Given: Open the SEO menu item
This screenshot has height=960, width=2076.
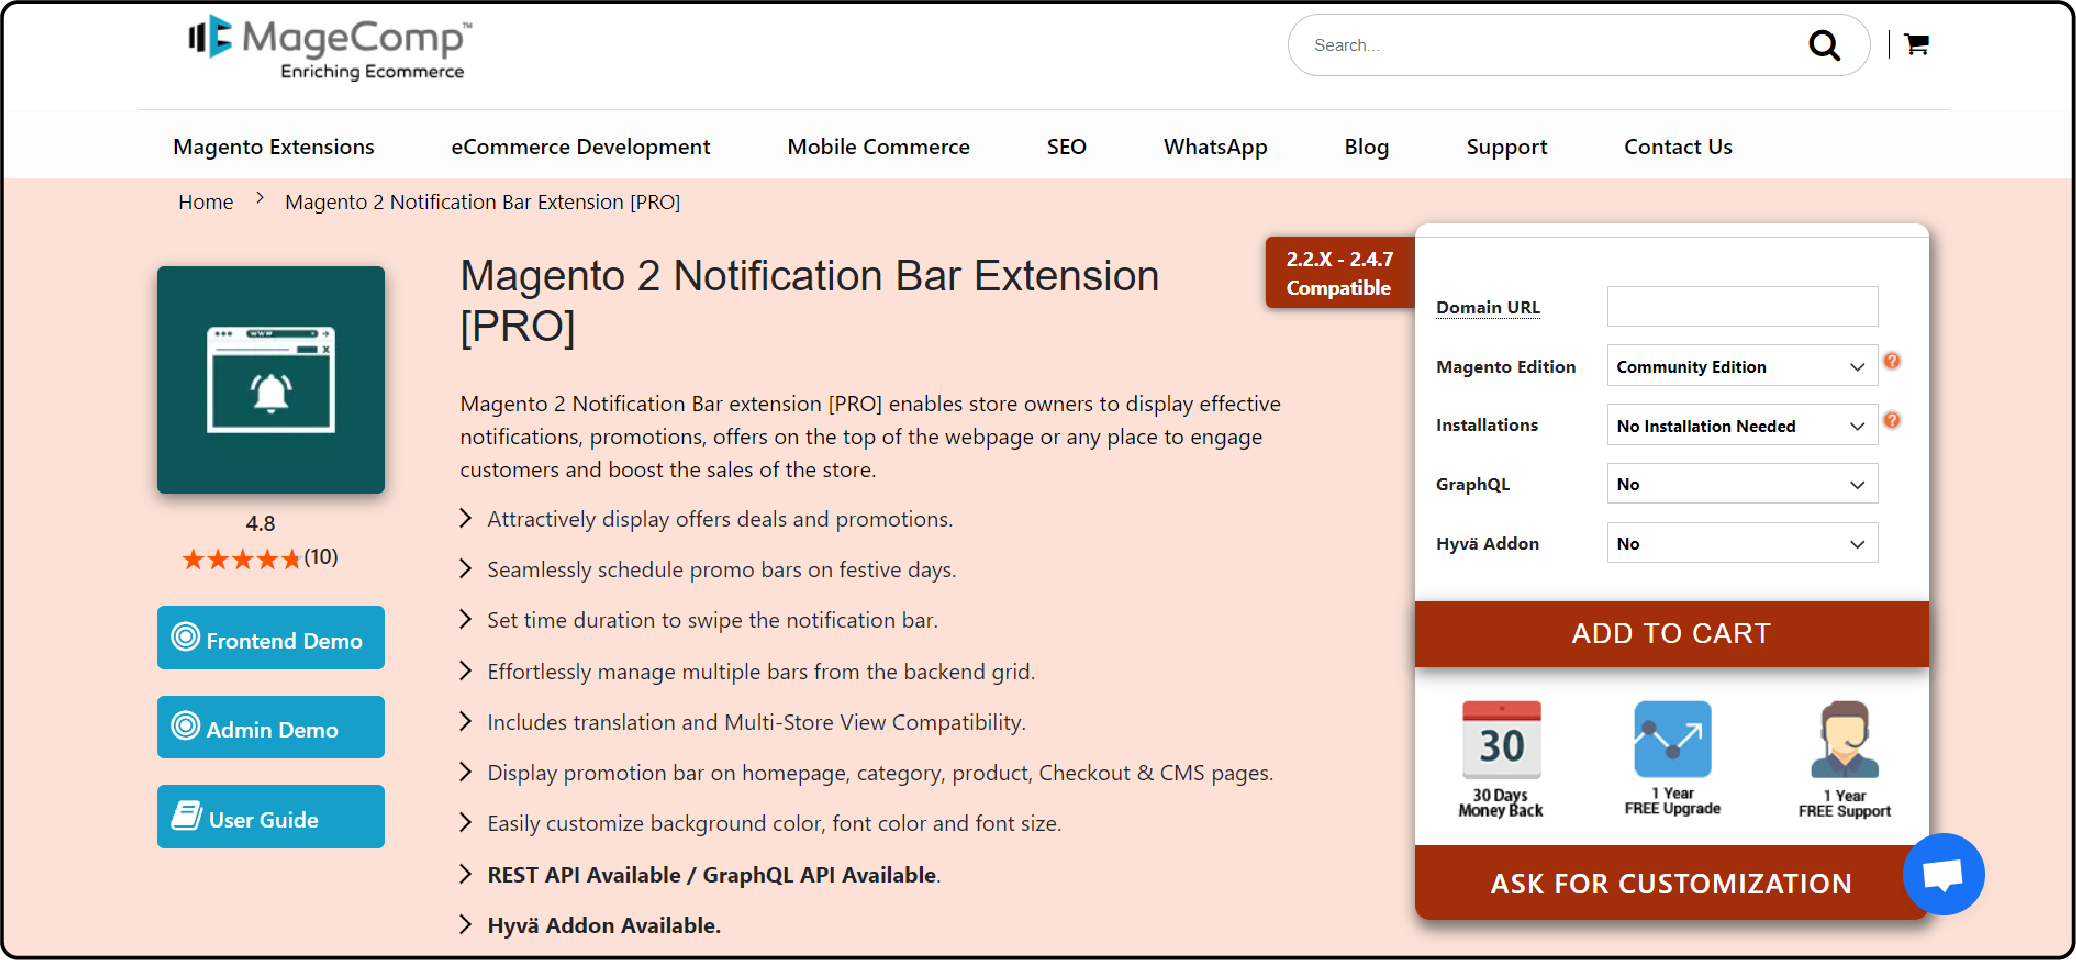Looking at the screenshot, I should pos(1067,147).
